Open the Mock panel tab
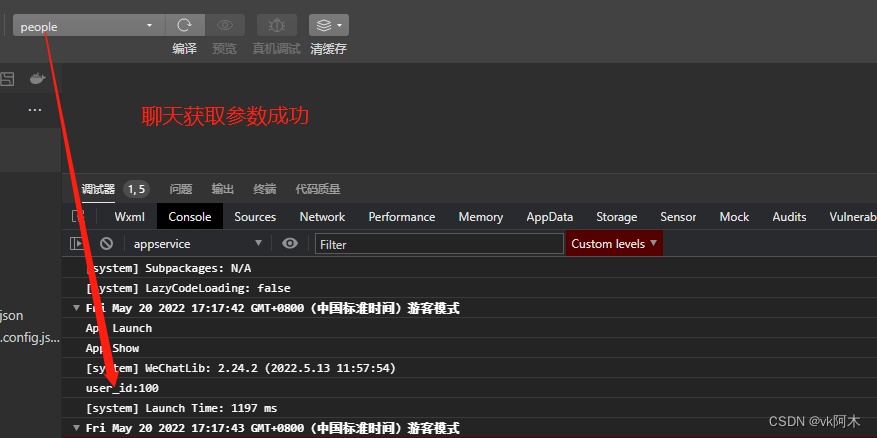 point(734,216)
